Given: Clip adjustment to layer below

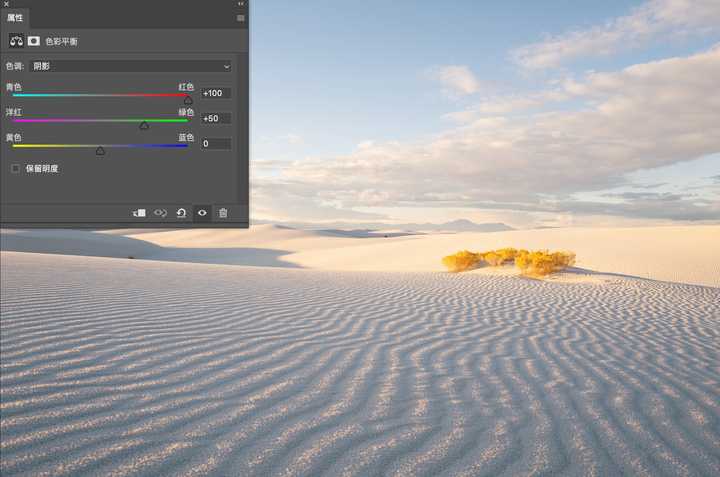Looking at the screenshot, I should coord(139,213).
